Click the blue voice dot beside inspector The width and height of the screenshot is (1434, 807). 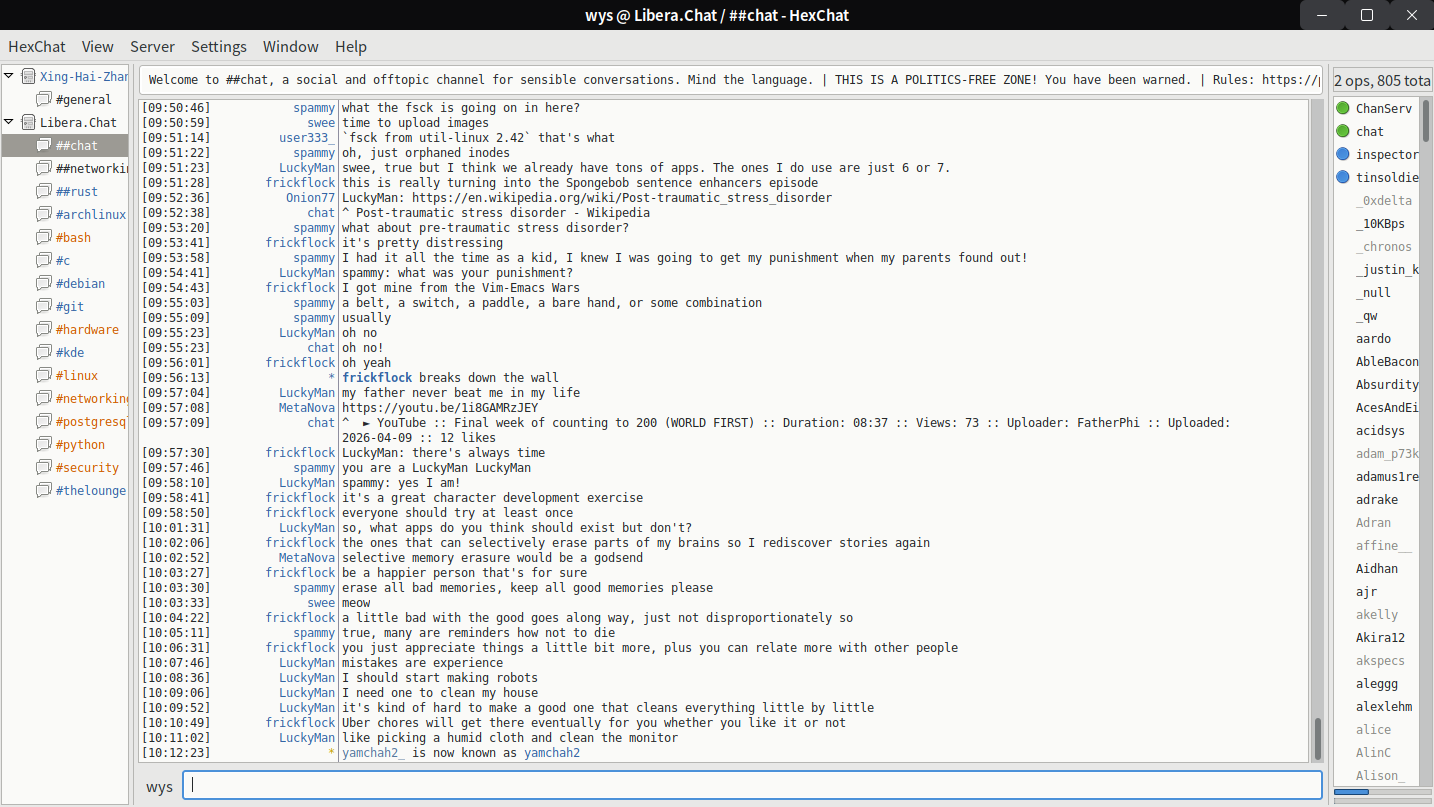(1343, 154)
